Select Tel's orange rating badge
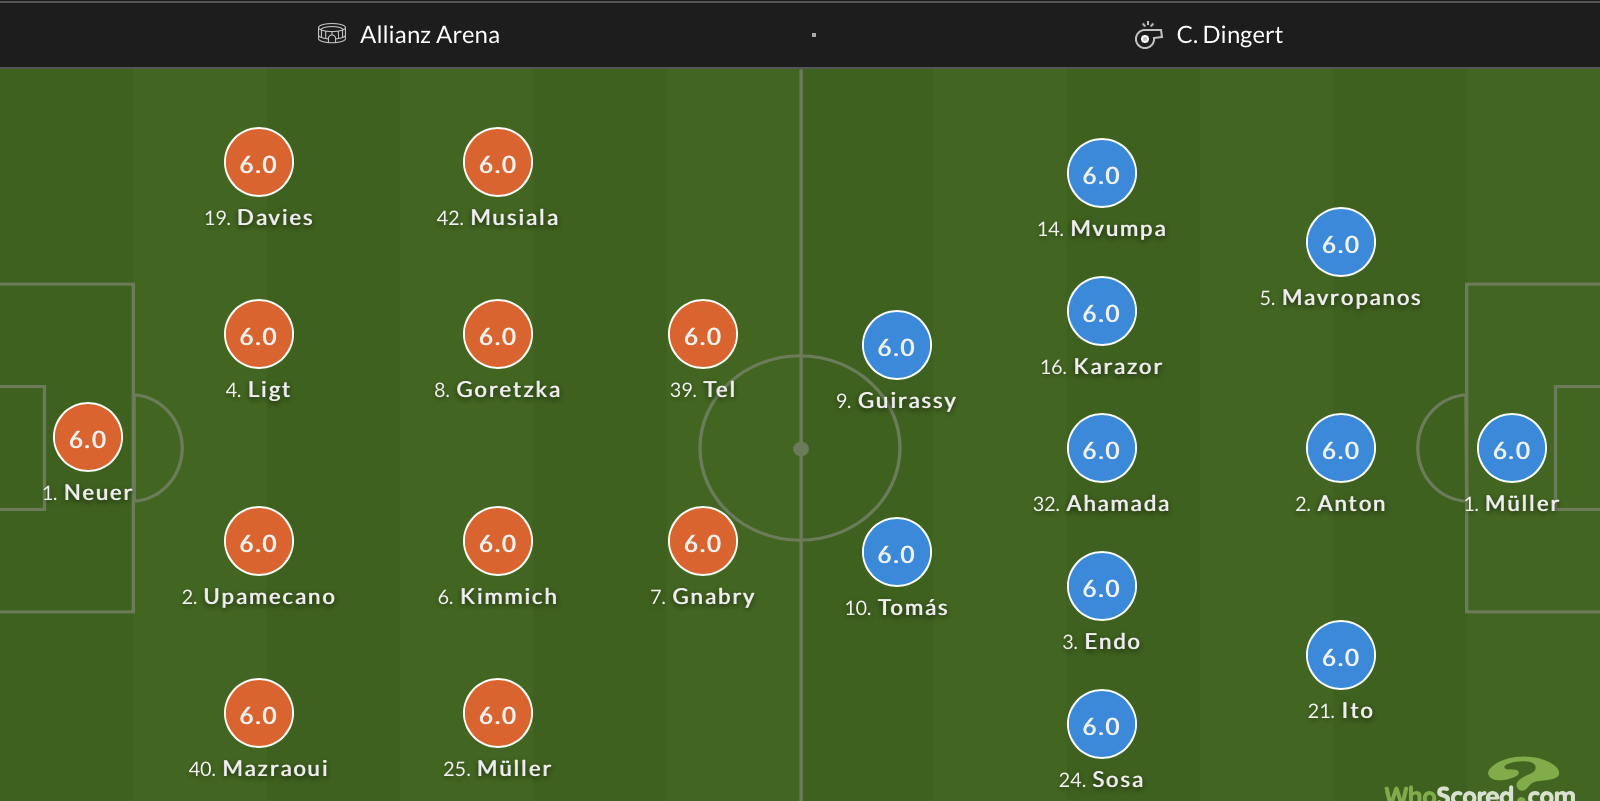1600x801 pixels. tap(702, 335)
